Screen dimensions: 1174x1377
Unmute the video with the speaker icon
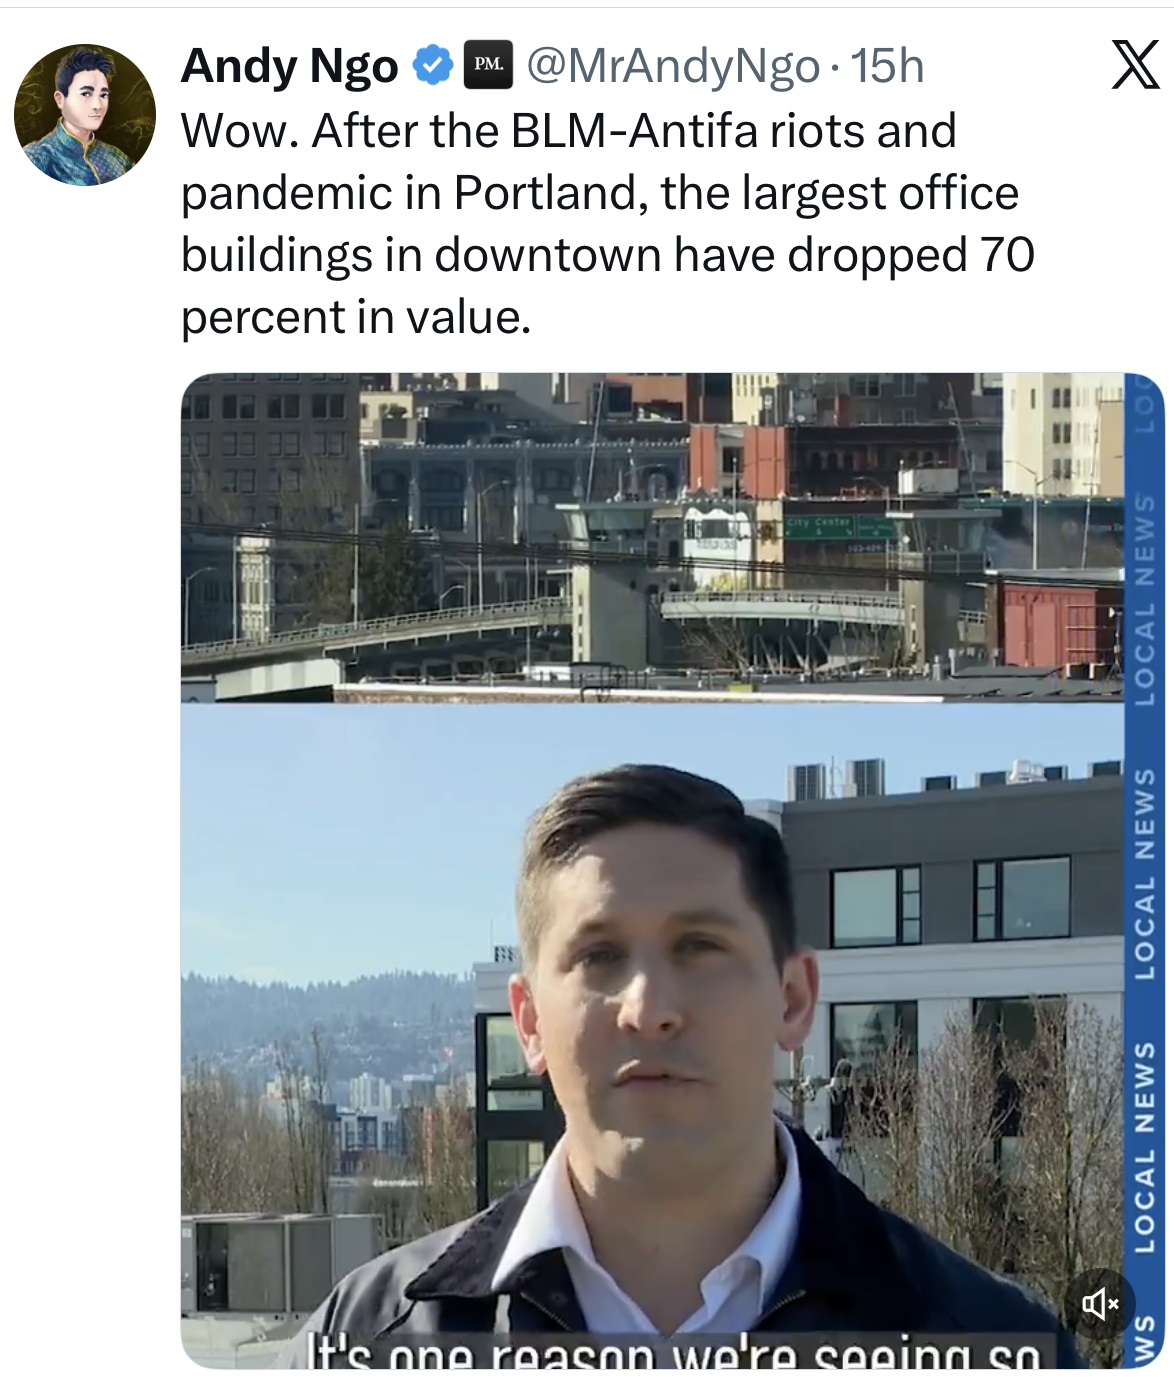tap(1099, 1303)
